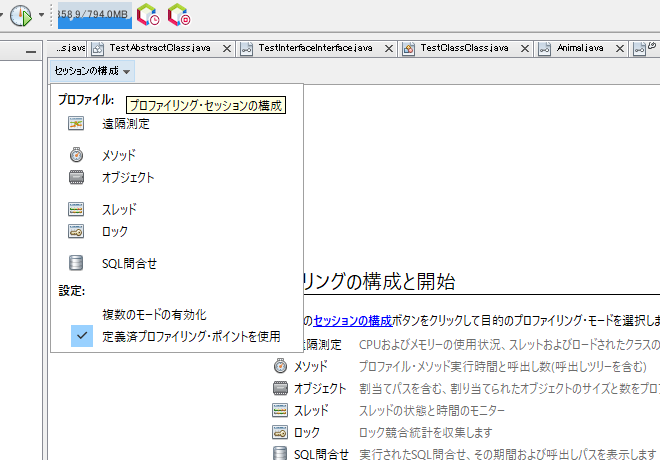The height and width of the screenshot is (460, 660).
Task: Click the Profile Project clock icon
Action: [x=21, y=16]
